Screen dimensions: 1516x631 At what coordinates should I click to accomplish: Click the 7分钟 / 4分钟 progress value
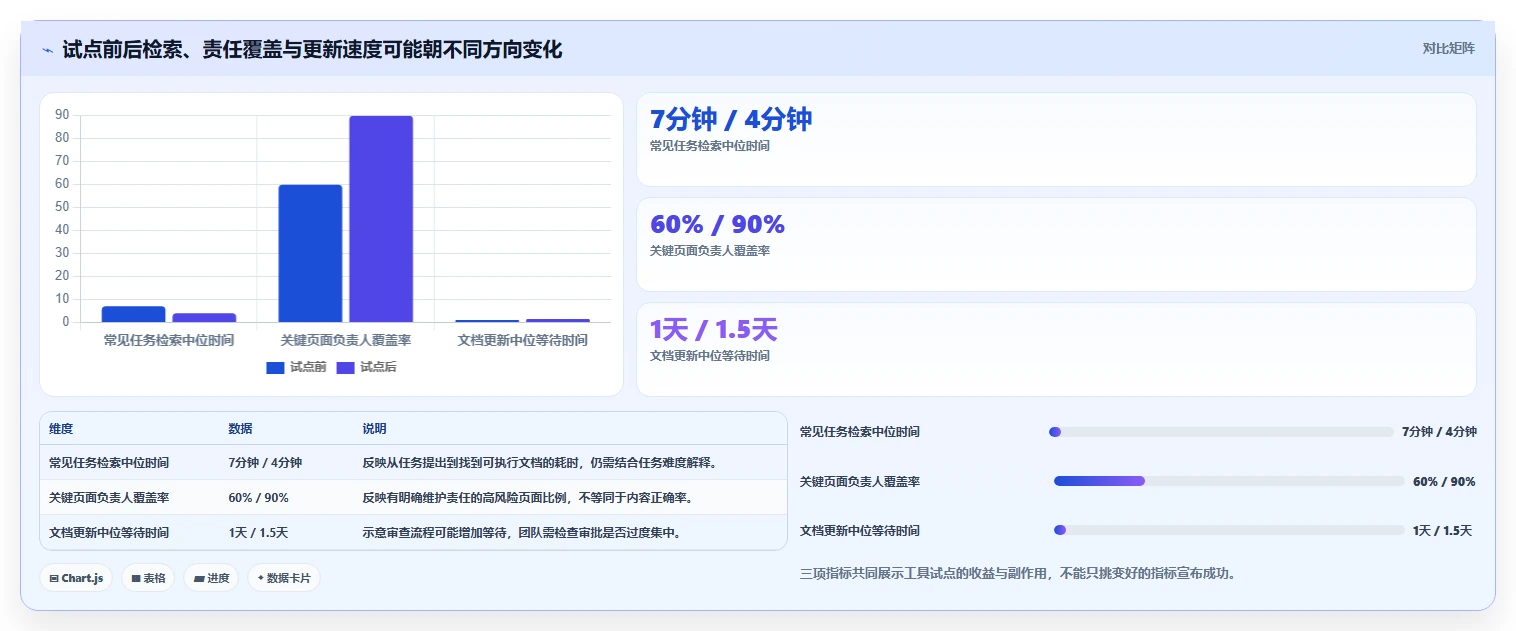pyautogui.click(x=1439, y=432)
